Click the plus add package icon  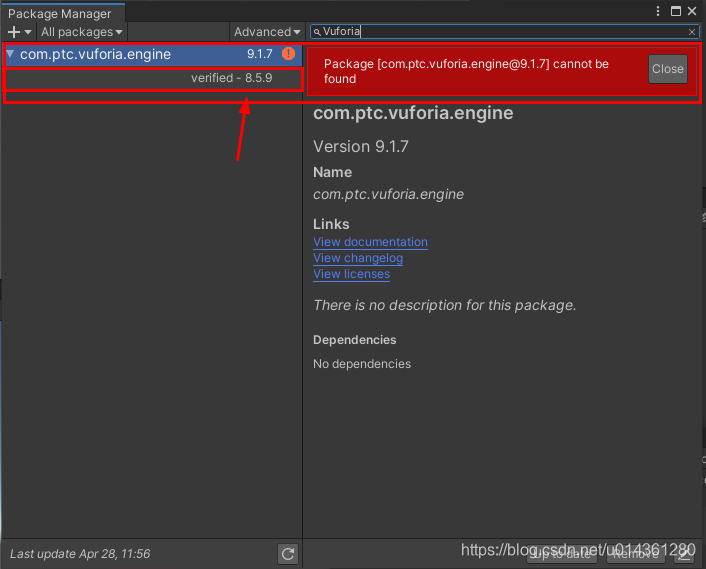point(14,32)
